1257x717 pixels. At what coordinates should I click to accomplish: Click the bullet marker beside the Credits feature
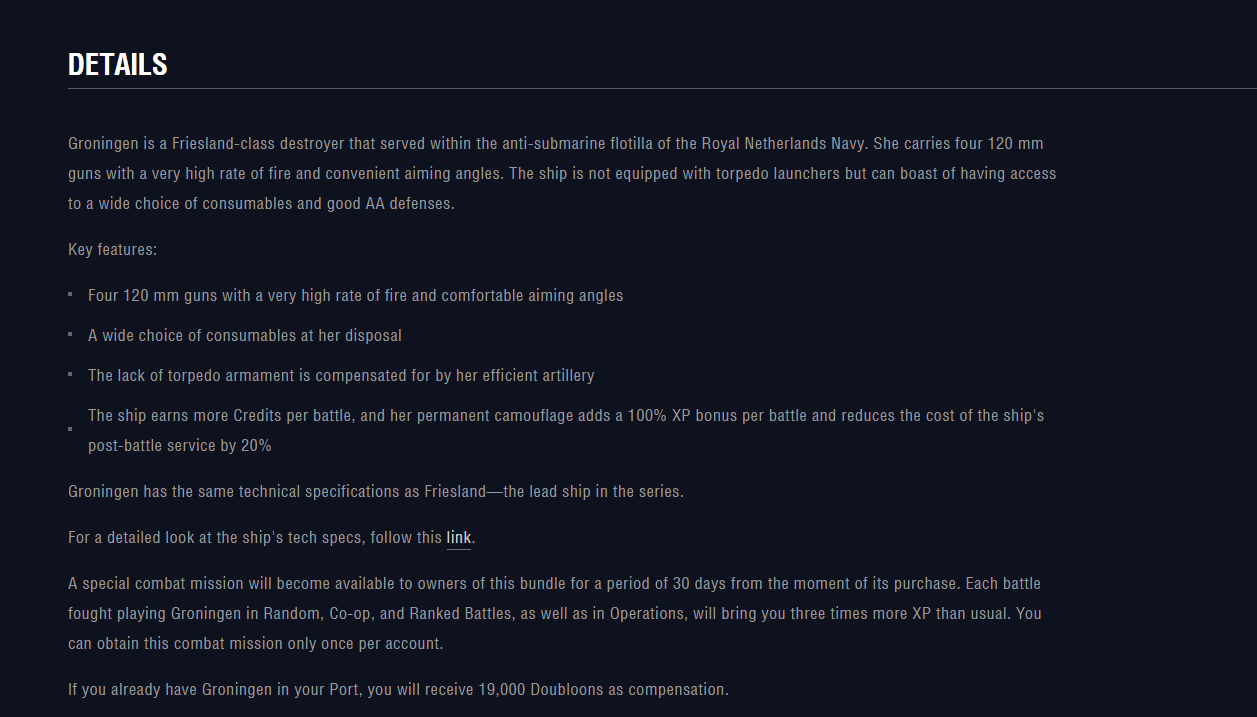coord(70,429)
